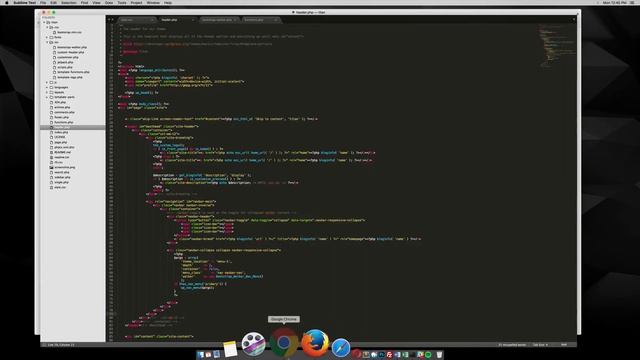This screenshot has width=640, height=360.
Task: Open the film reel app in dock
Action: [253, 344]
